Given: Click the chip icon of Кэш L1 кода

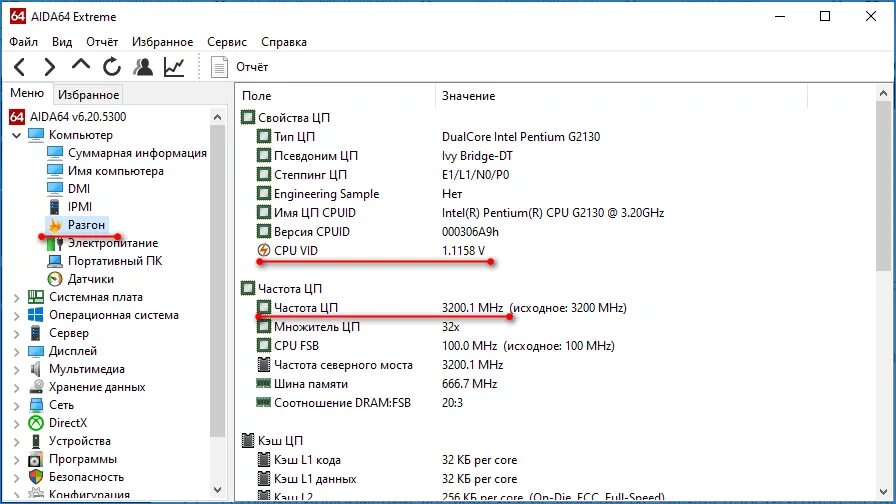Looking at the screenshot, I should [263, 459].
